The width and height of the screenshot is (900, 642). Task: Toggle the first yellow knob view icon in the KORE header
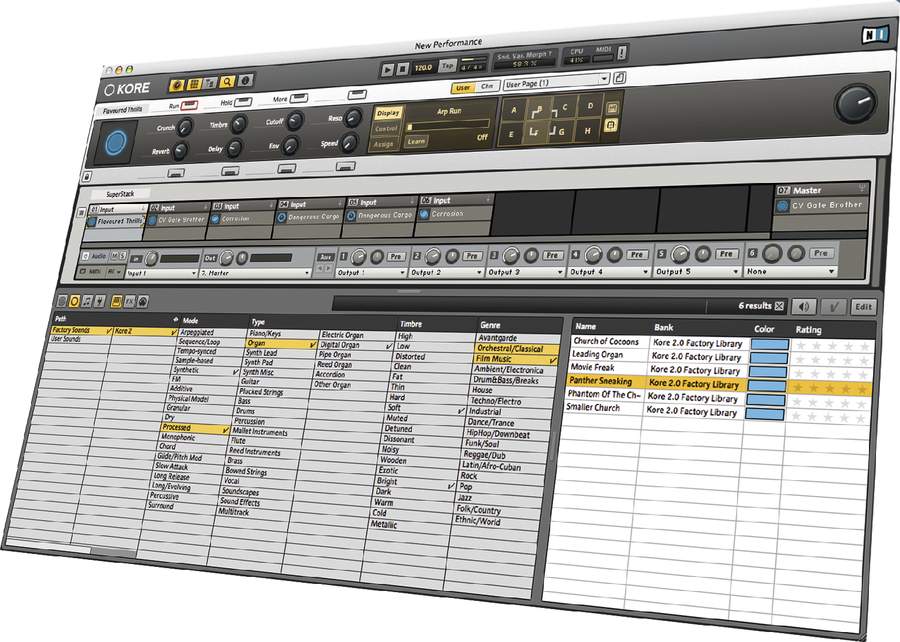click(177, 85)
